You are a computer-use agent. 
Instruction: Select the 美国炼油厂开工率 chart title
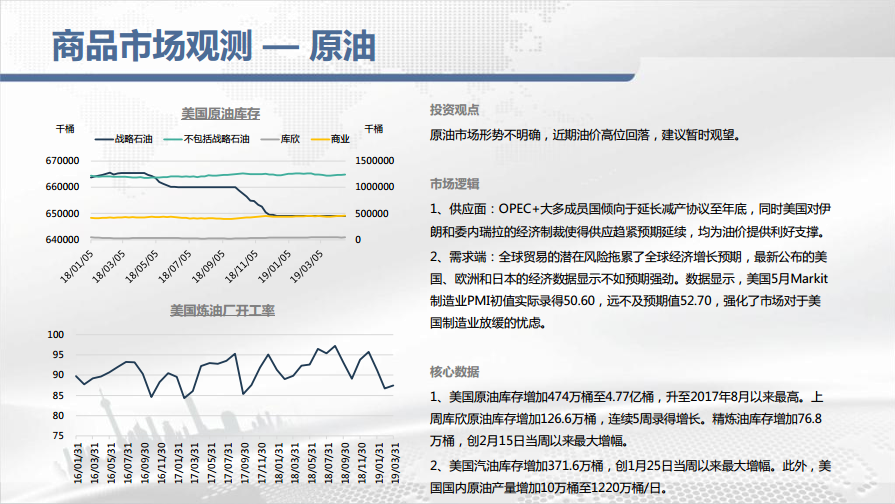221,310
